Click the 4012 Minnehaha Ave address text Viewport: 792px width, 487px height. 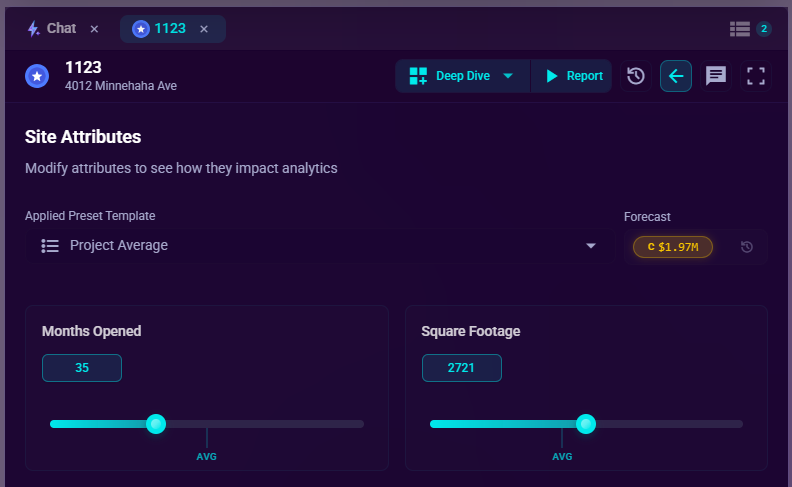click(121, 86)
